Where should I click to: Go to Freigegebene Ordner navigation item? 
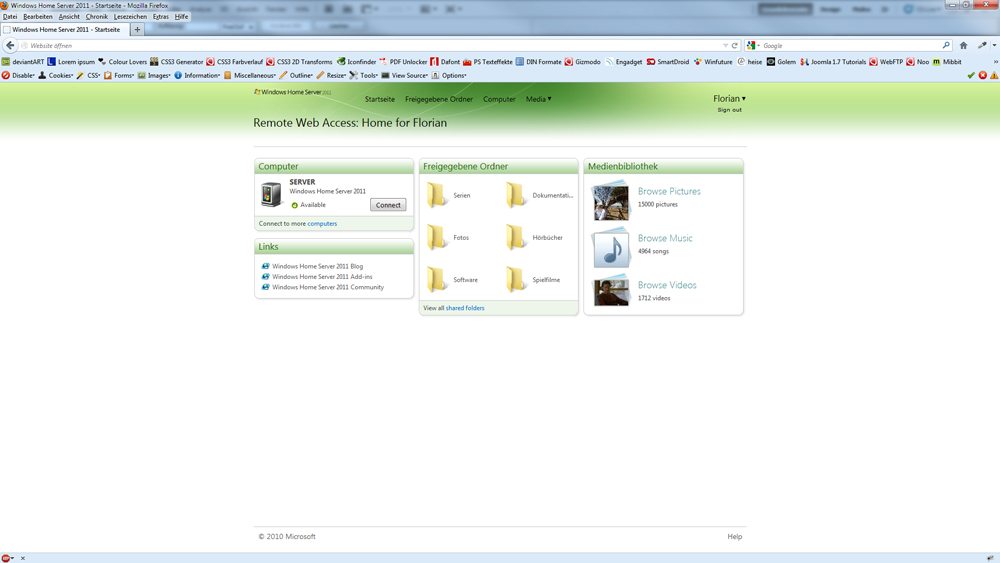[439, 99]
